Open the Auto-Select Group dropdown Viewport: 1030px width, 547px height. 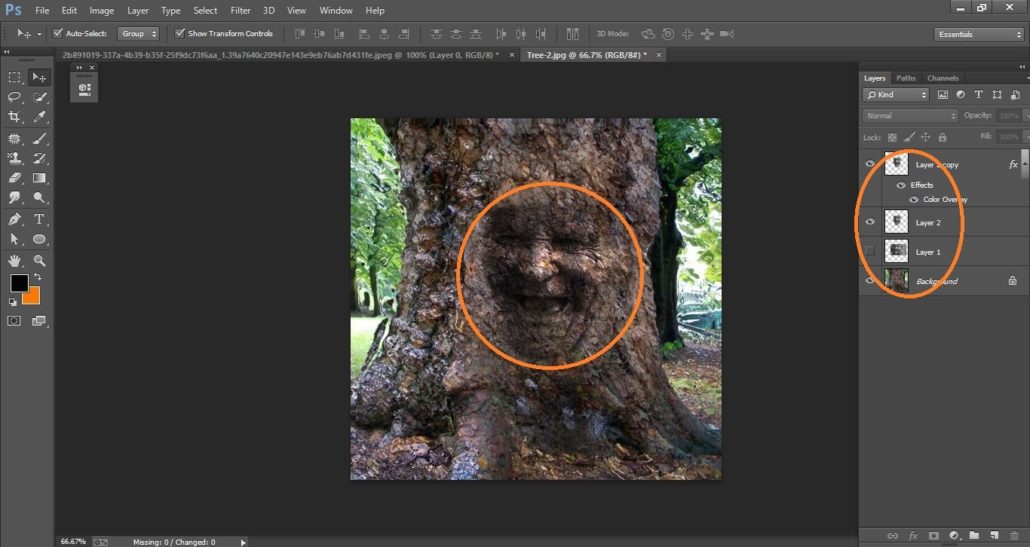click(138, 33)
